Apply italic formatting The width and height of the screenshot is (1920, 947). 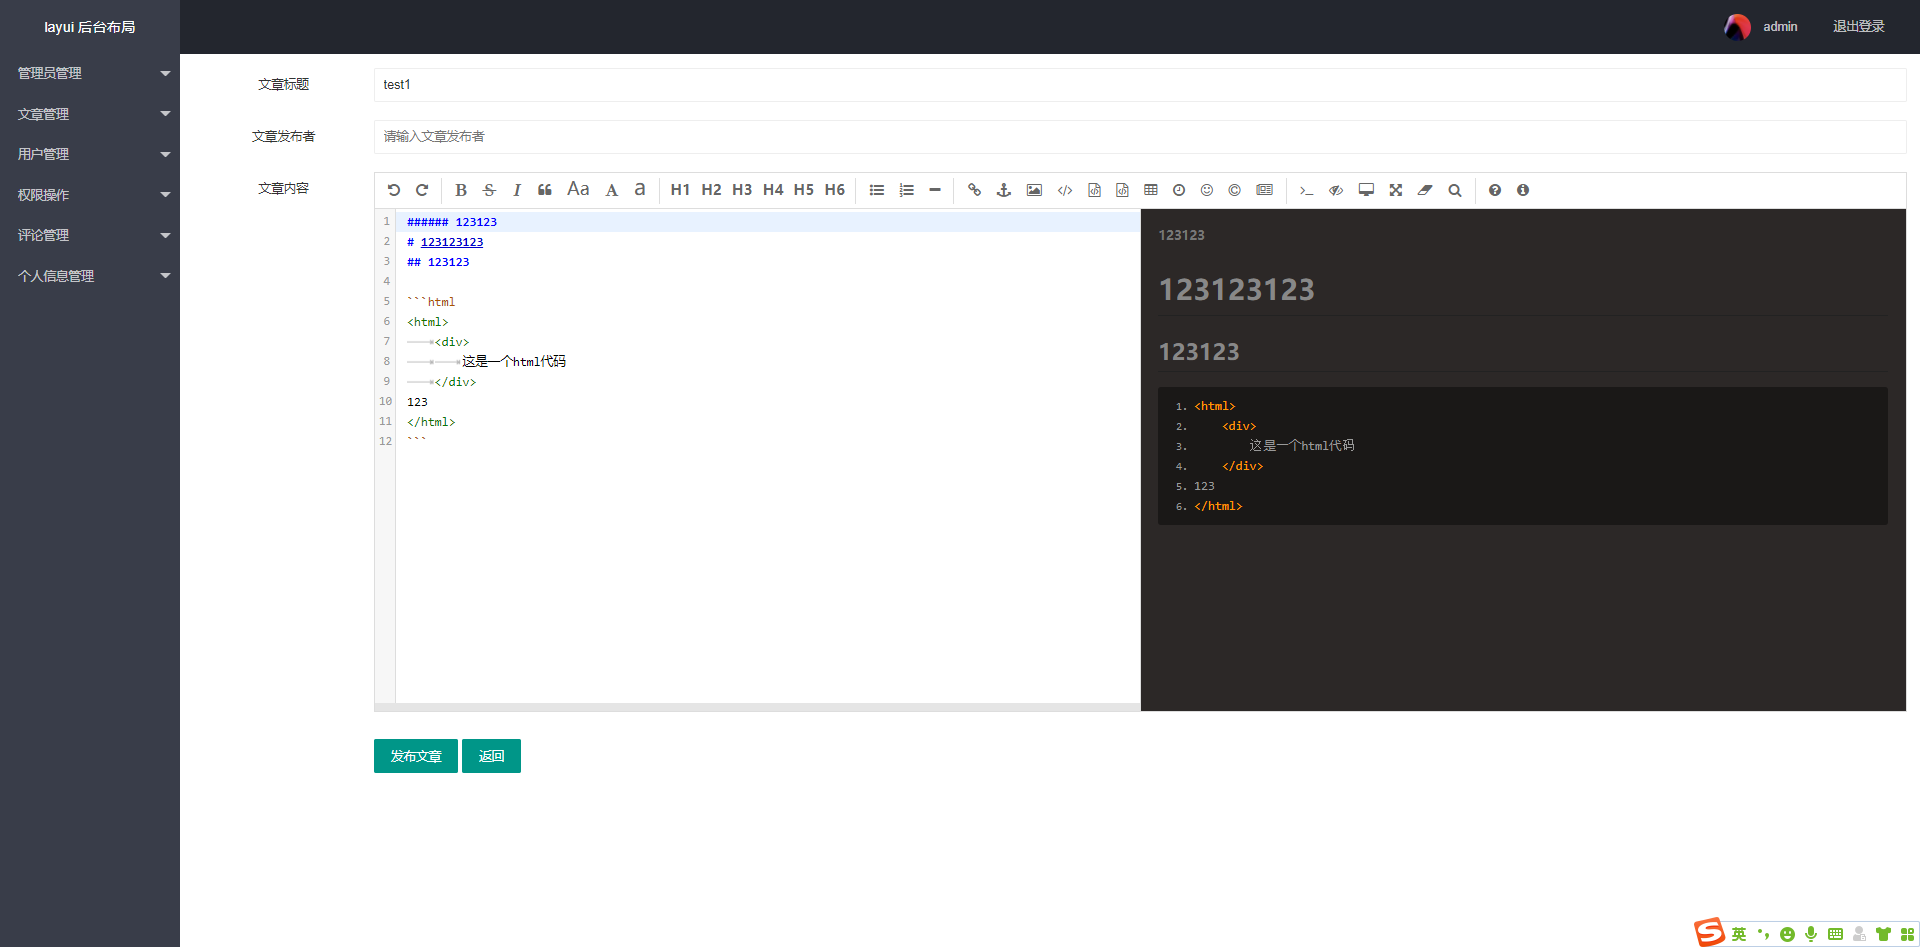point(517,190)
